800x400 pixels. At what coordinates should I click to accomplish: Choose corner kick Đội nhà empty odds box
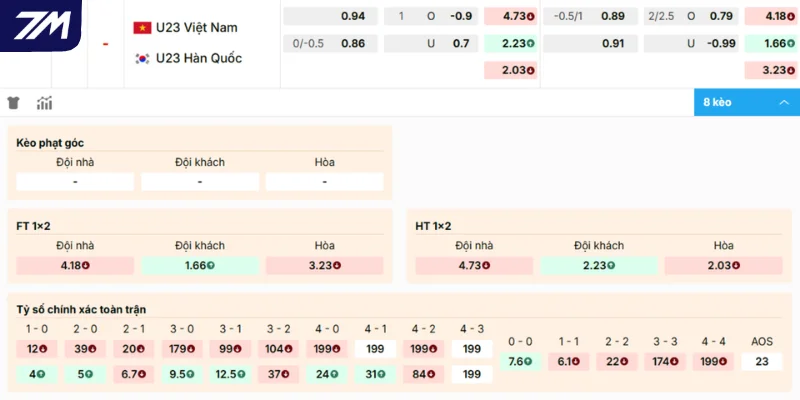pos(75,182)
